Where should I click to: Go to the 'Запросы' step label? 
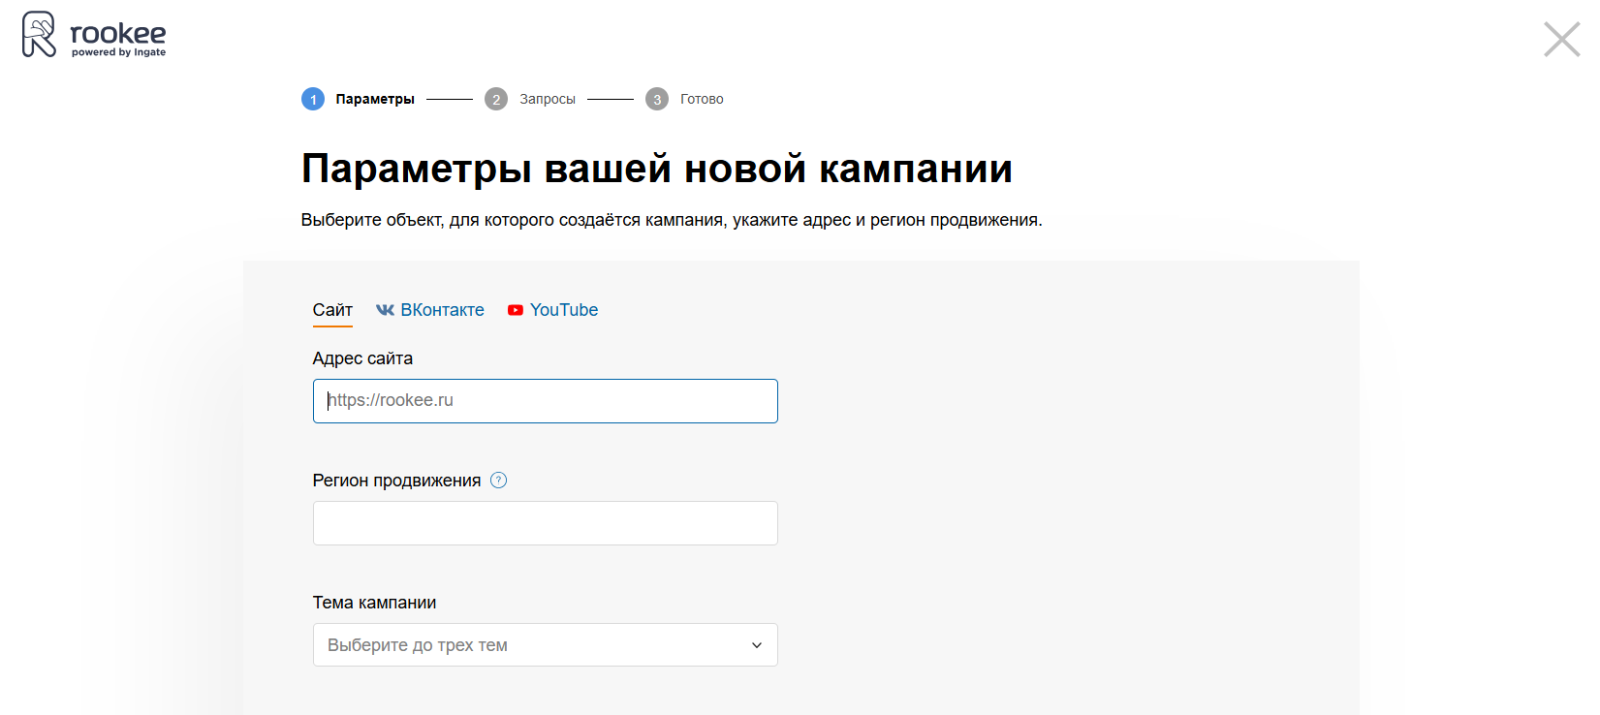click(547, 99)
